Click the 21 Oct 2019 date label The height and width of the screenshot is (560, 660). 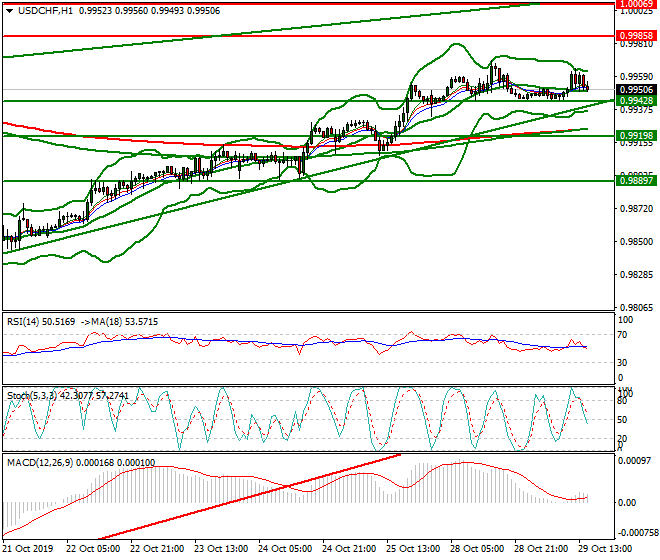click(27, 549)
